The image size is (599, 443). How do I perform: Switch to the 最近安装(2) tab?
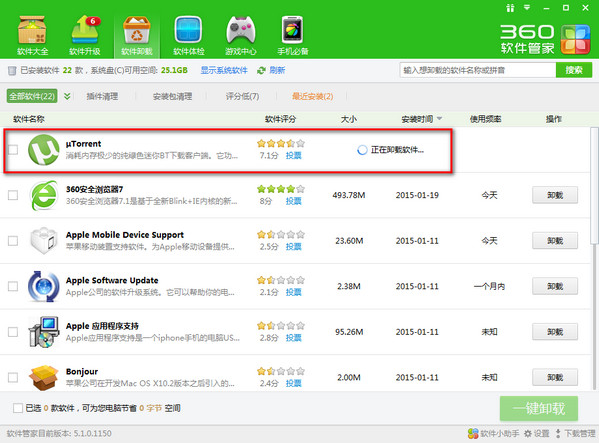[x=312, y=96]
